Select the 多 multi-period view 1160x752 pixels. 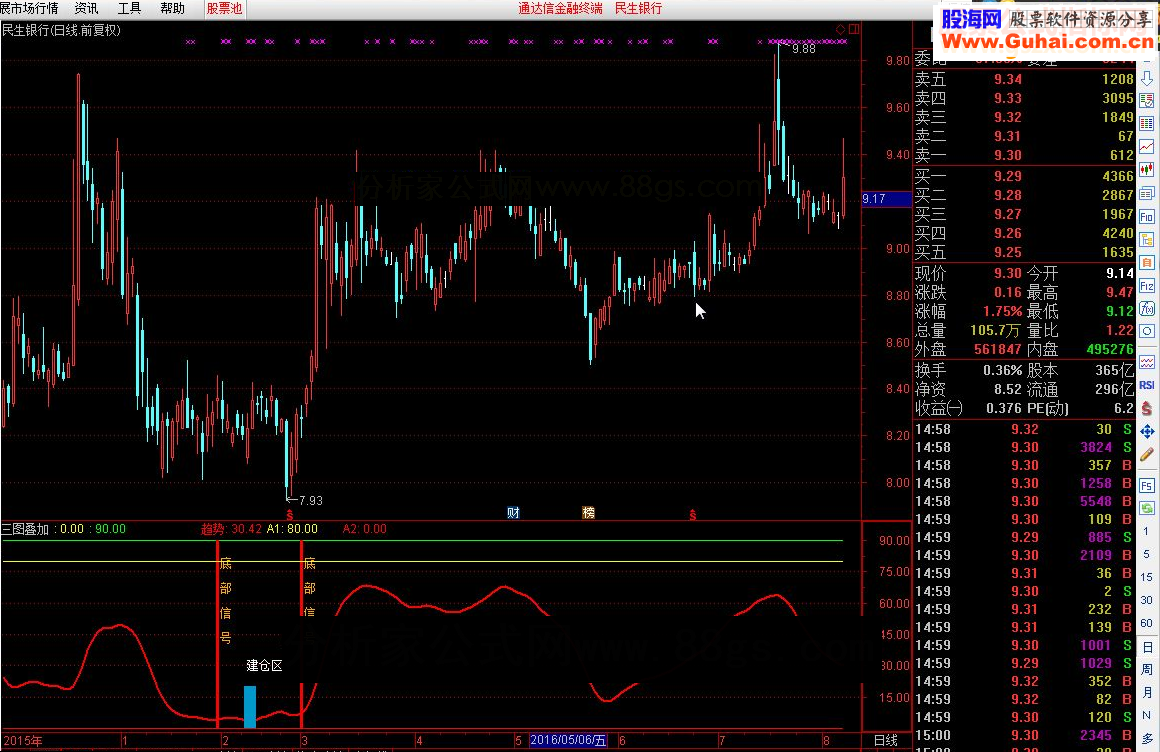(x=1147, y=739)
